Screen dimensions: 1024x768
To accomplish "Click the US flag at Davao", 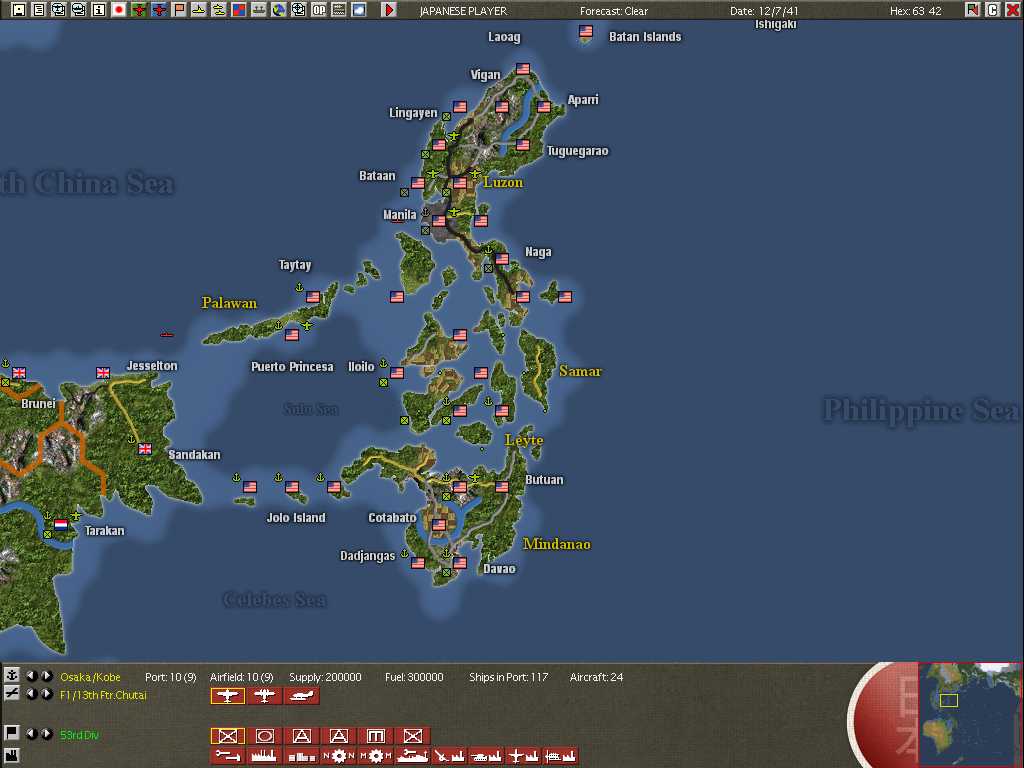I will click(460, 562).
